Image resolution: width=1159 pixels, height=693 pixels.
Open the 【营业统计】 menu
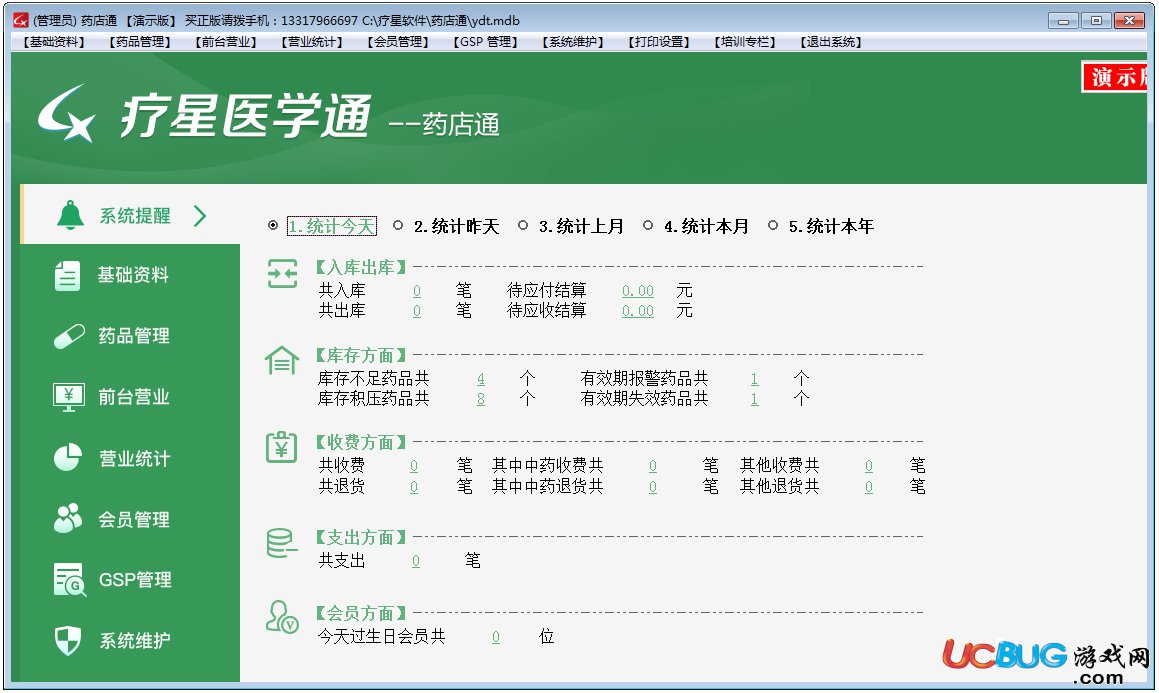312,42
